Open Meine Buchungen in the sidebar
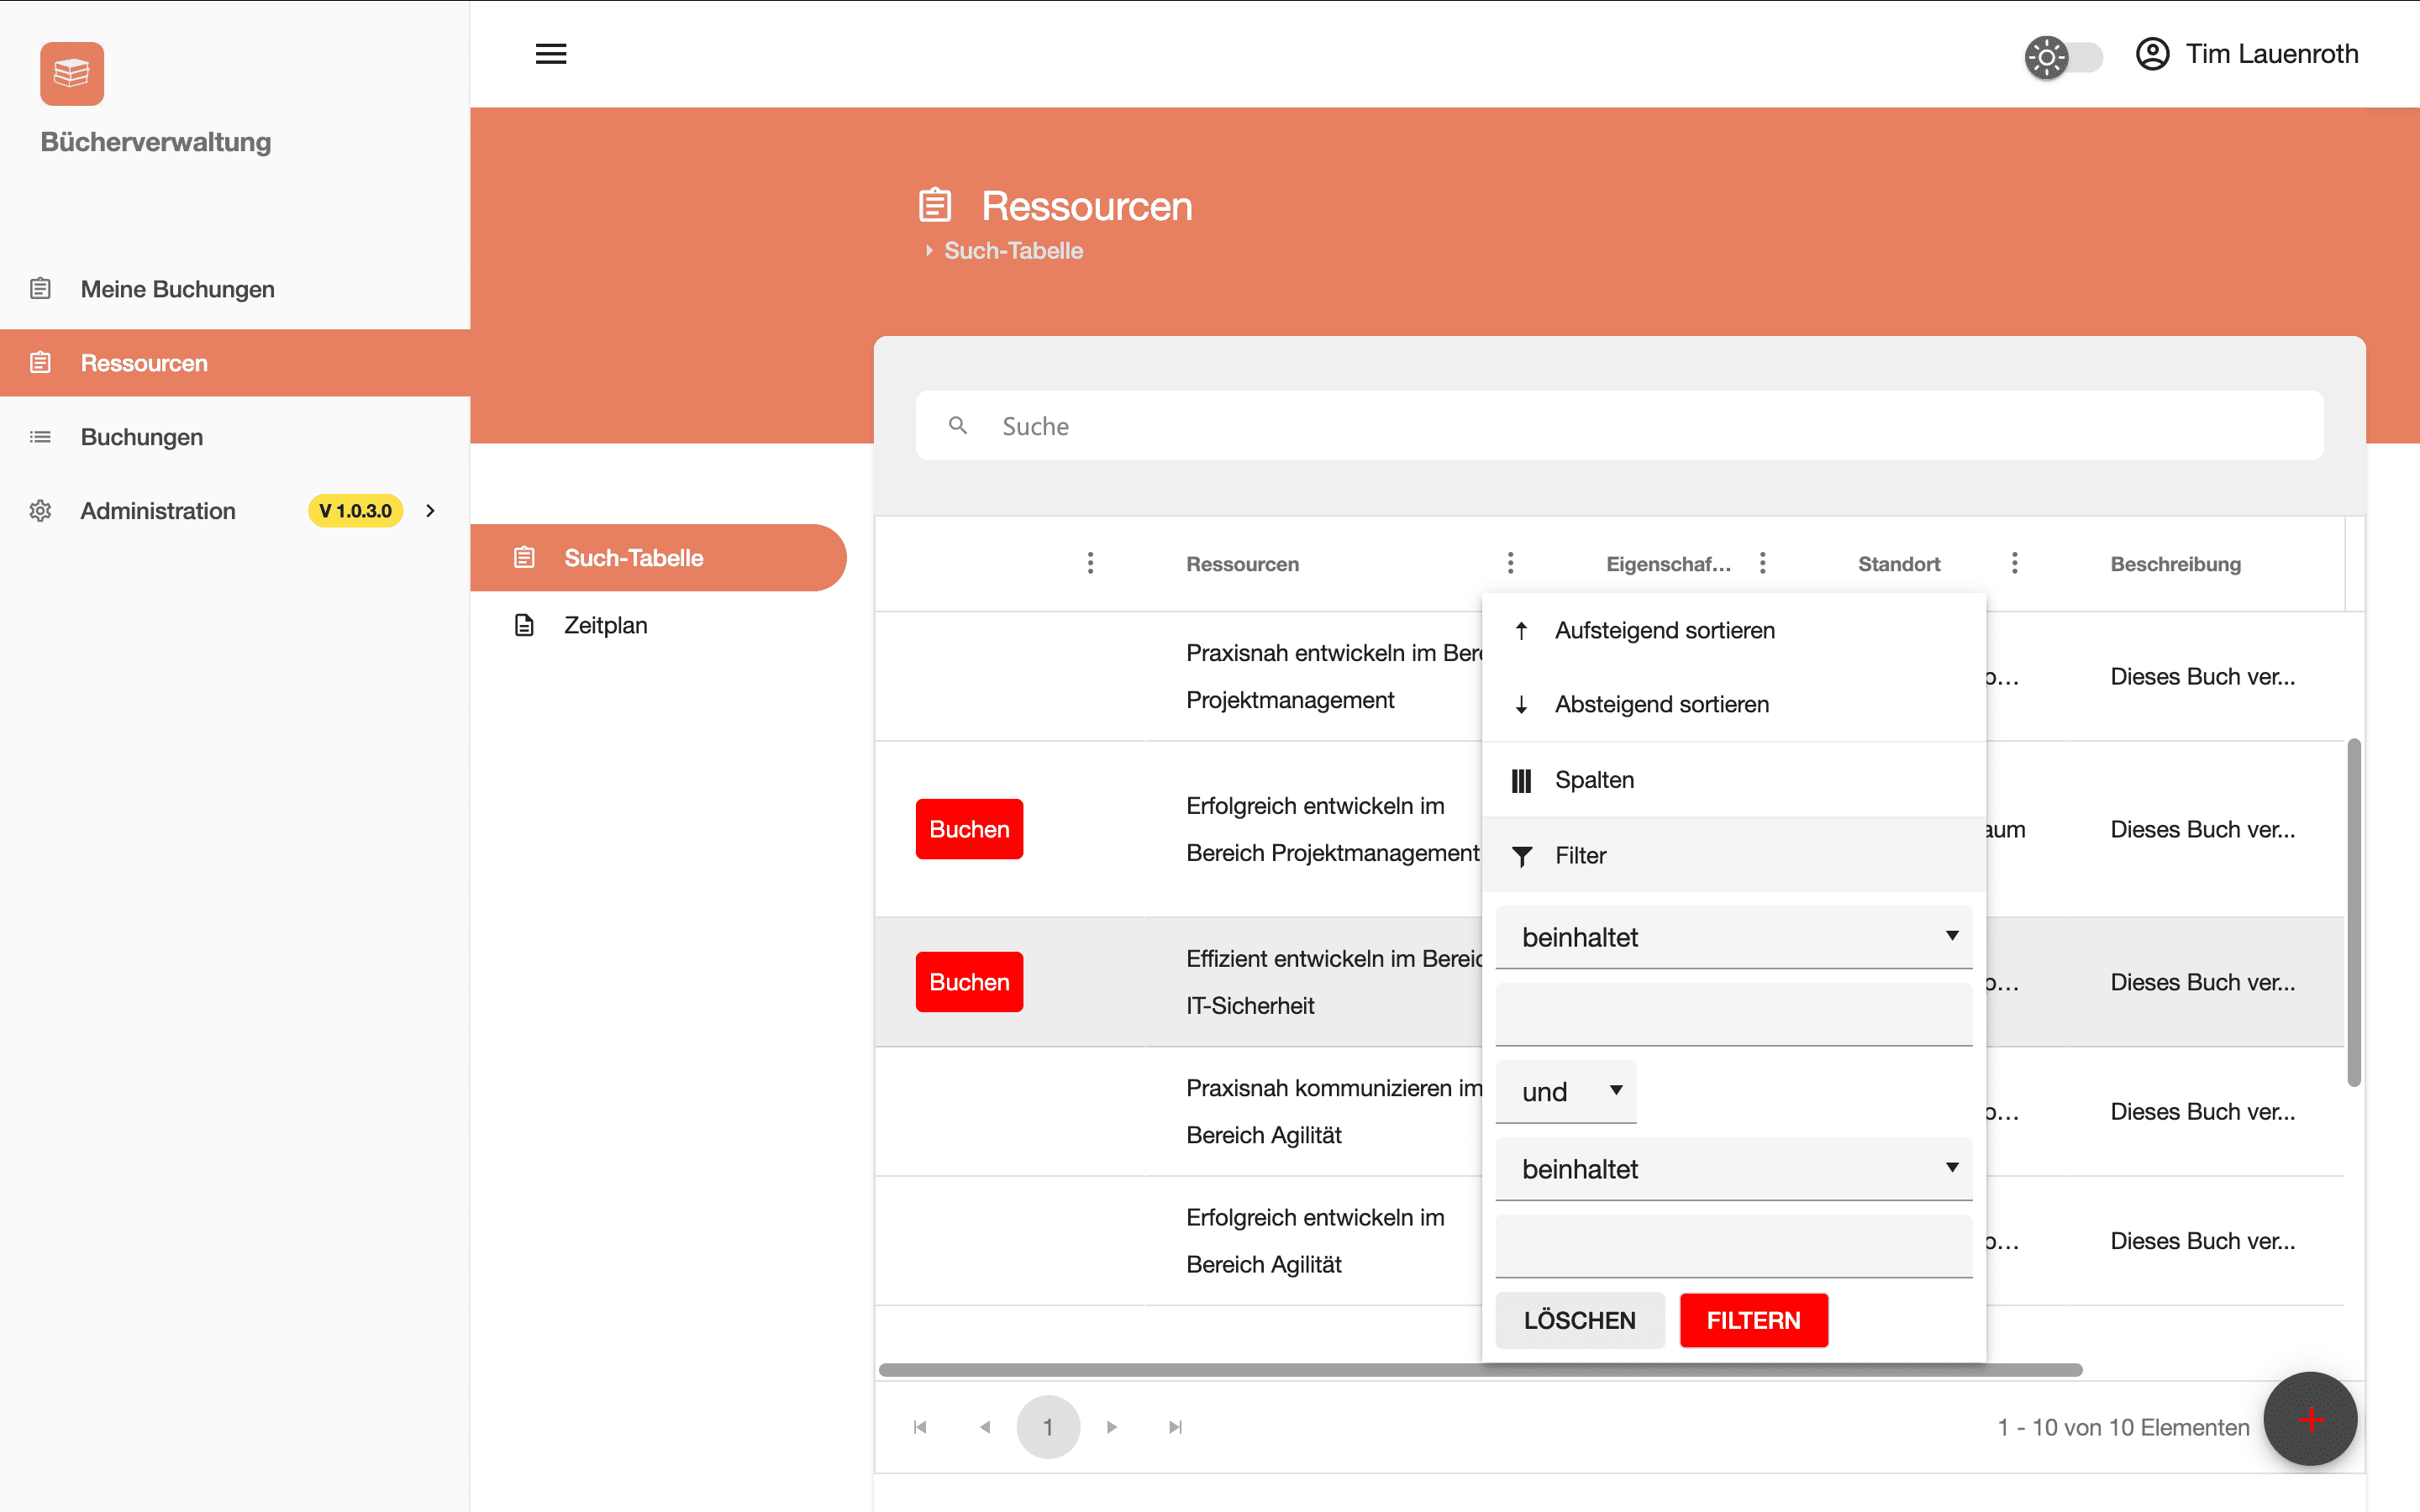2420x1512 pixels. click(235, 289)
